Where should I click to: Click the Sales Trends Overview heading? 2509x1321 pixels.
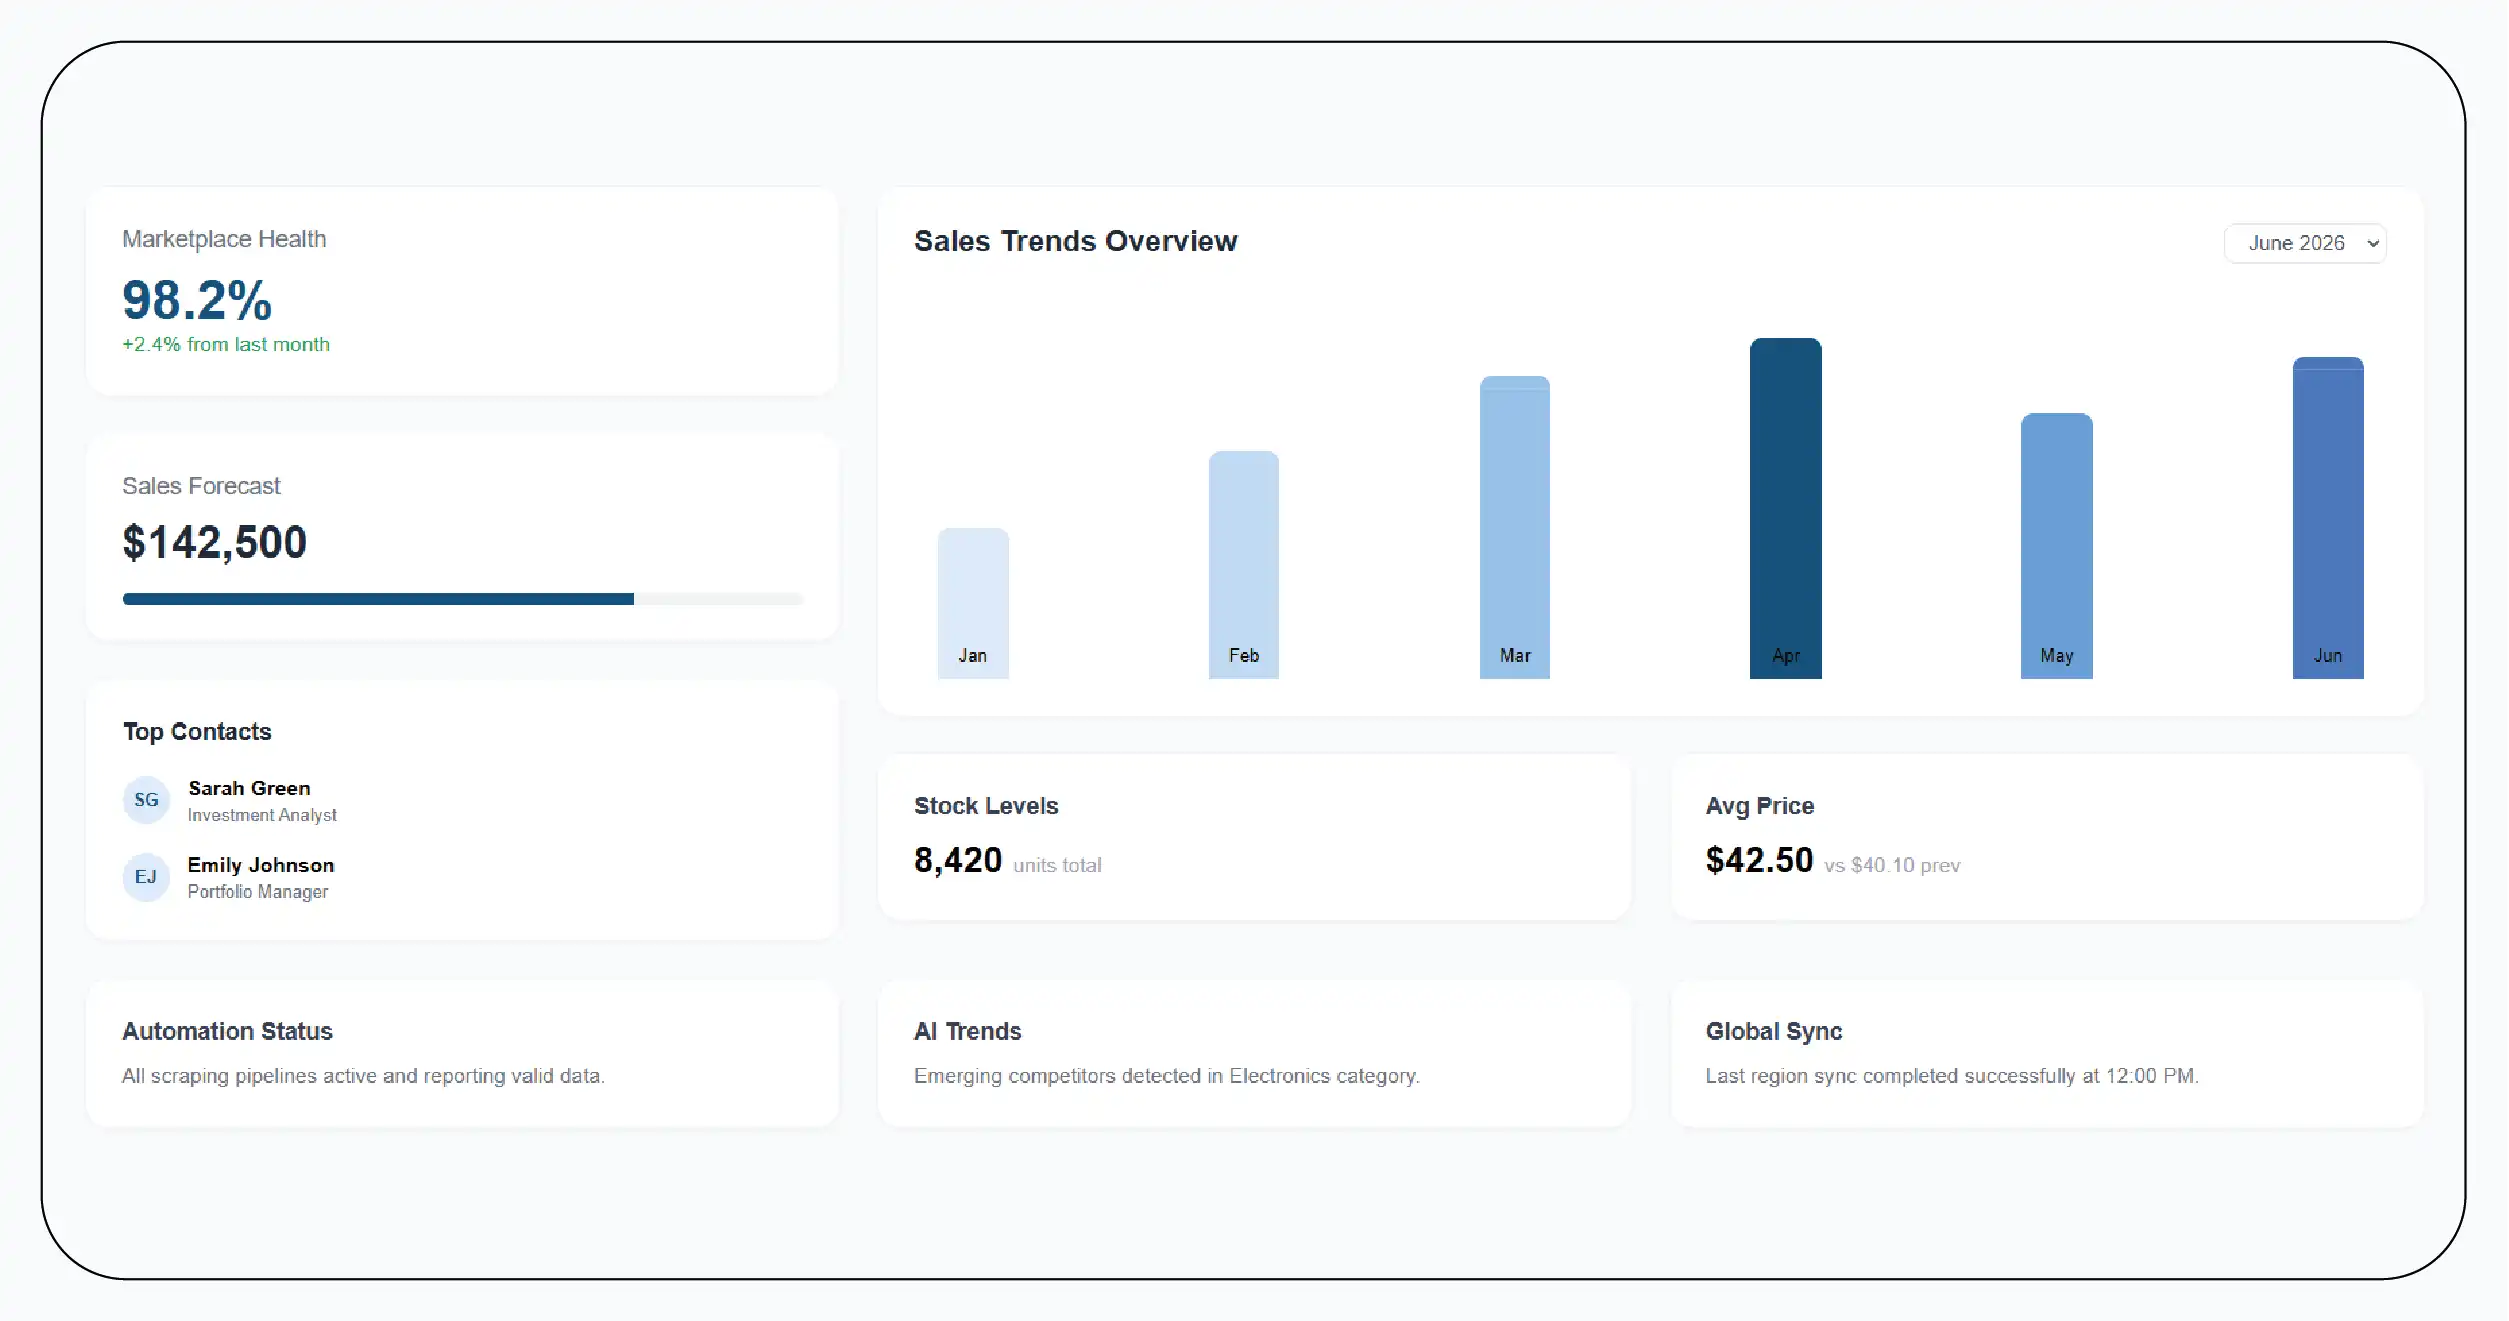(1076, 241)
